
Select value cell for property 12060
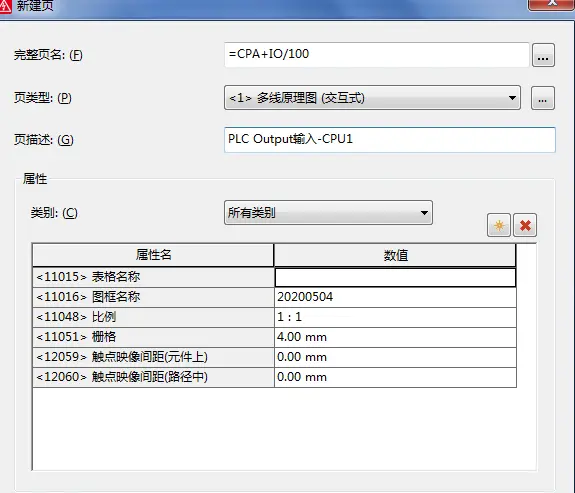(x=395, y=377)
